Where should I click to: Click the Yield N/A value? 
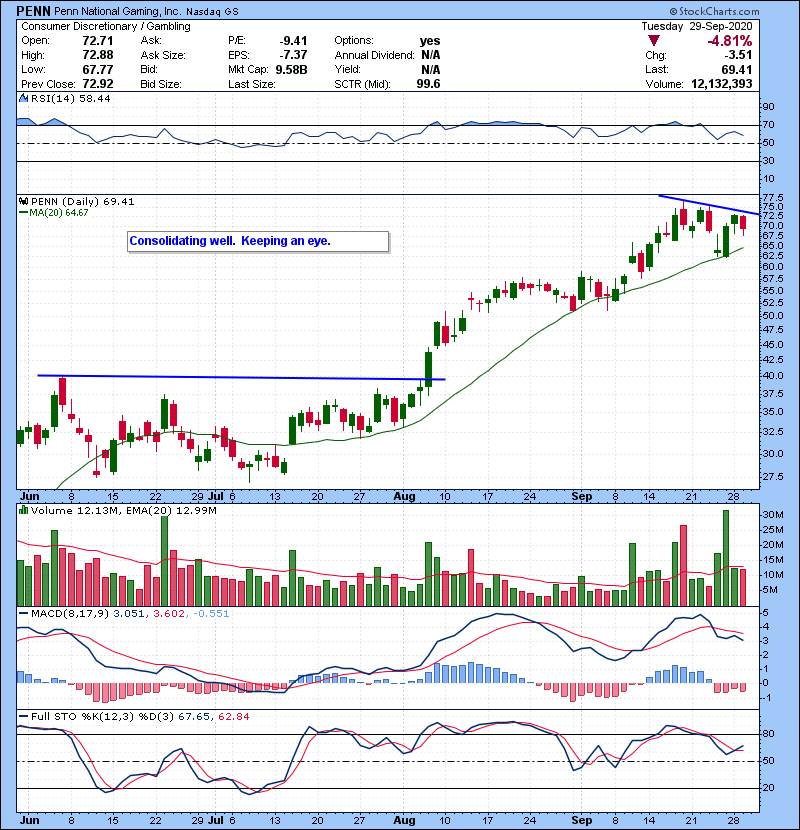430,69
